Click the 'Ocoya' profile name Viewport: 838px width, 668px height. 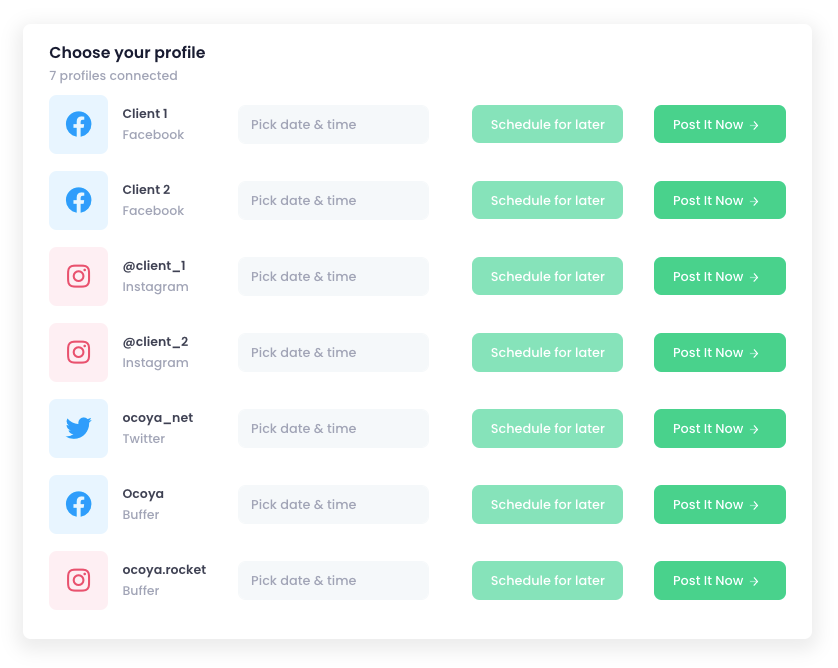[143, 494]
